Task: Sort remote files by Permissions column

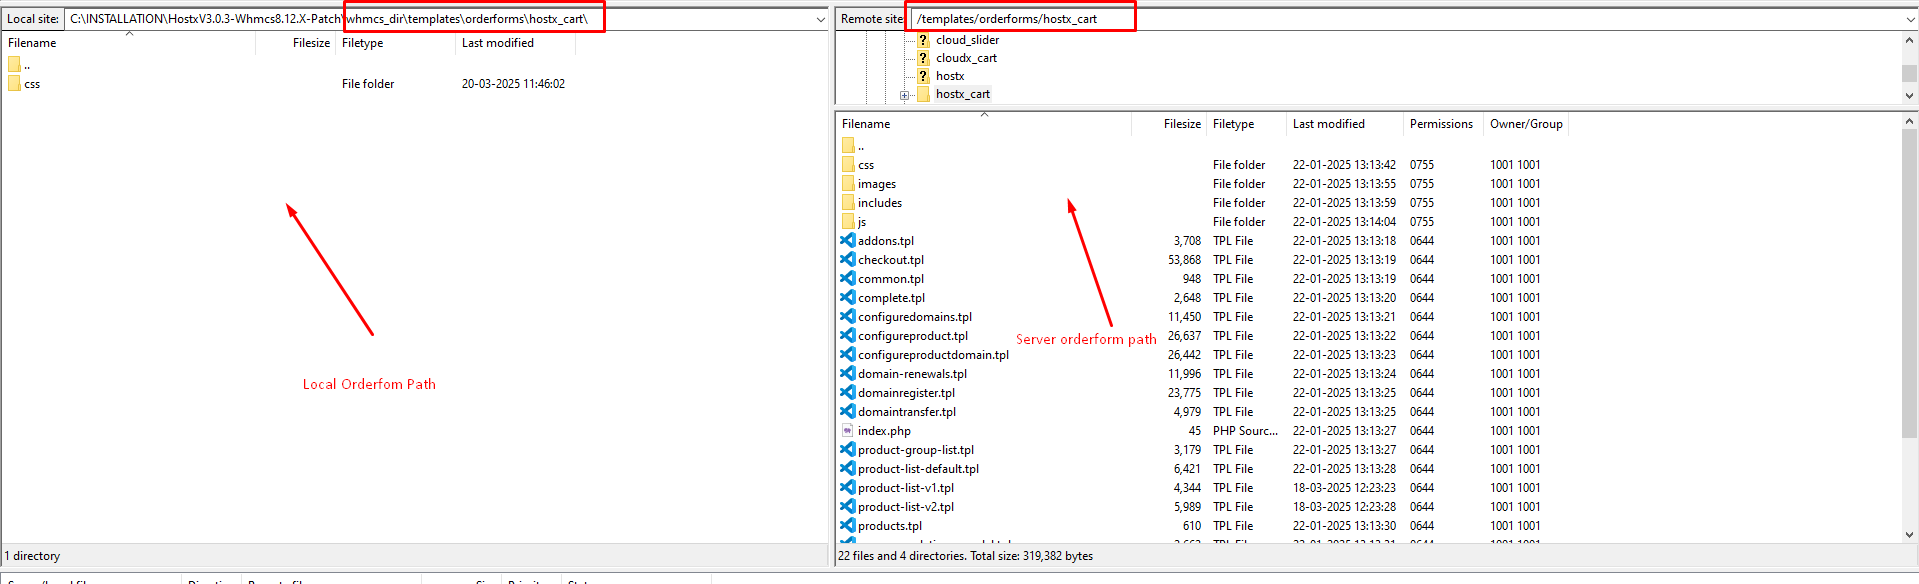Action: (x=1440, y=124)
